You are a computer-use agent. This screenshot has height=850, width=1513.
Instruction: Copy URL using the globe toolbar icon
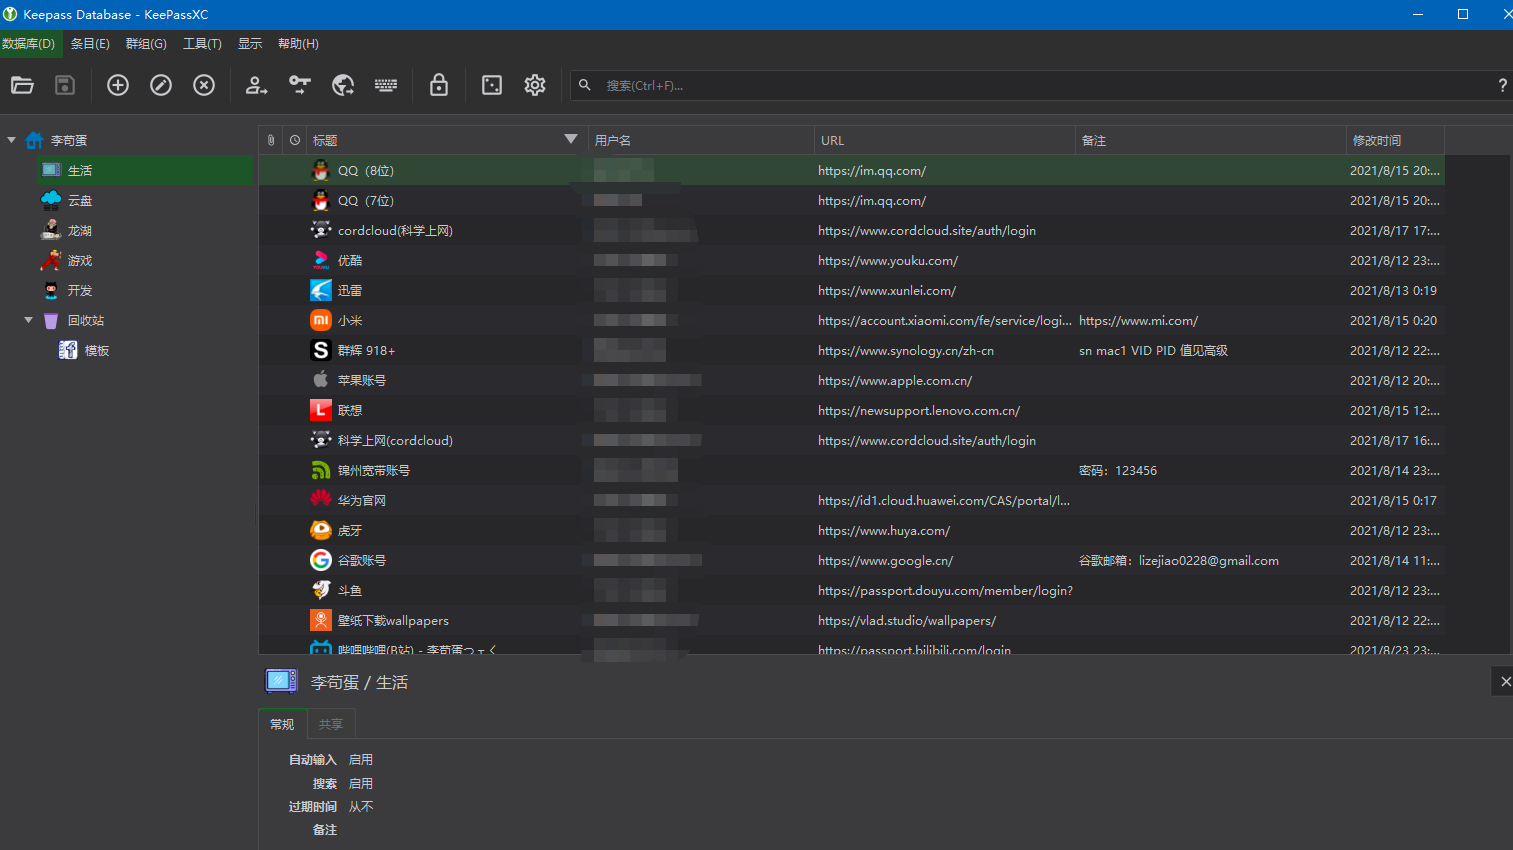(x=343, y=85)
